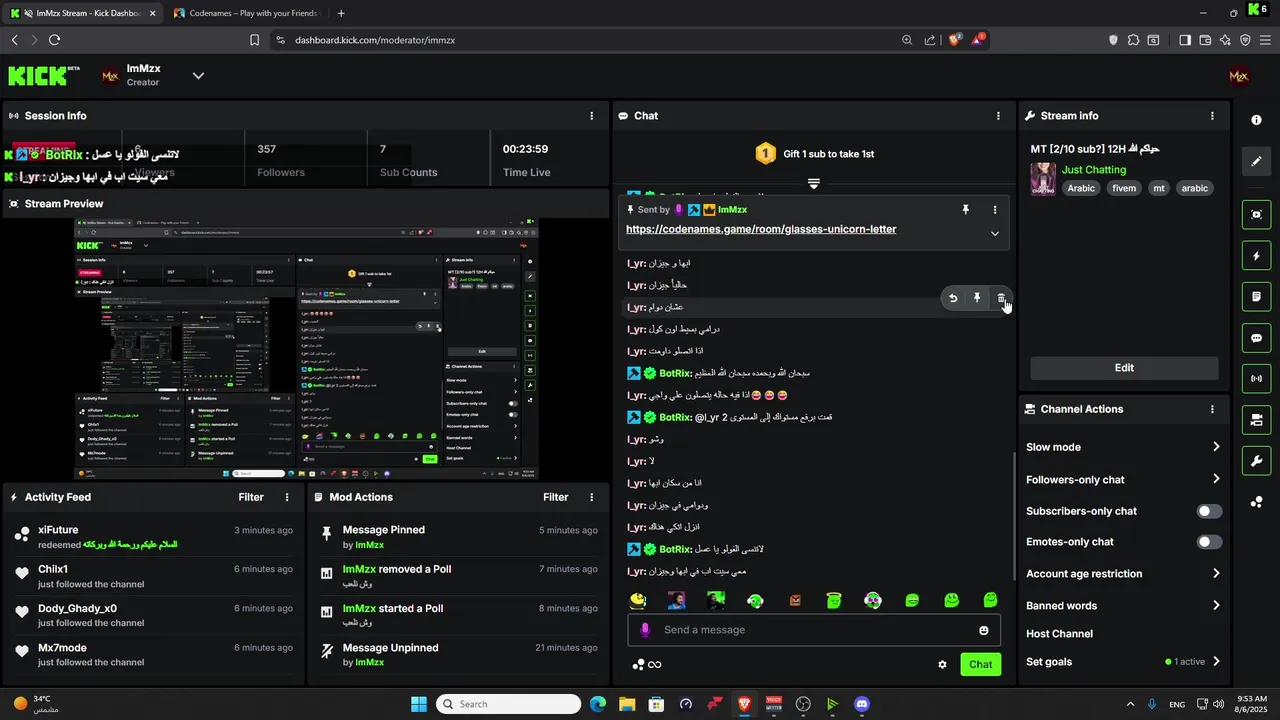Open Stream info three-dot menu

click(1213, 116)
